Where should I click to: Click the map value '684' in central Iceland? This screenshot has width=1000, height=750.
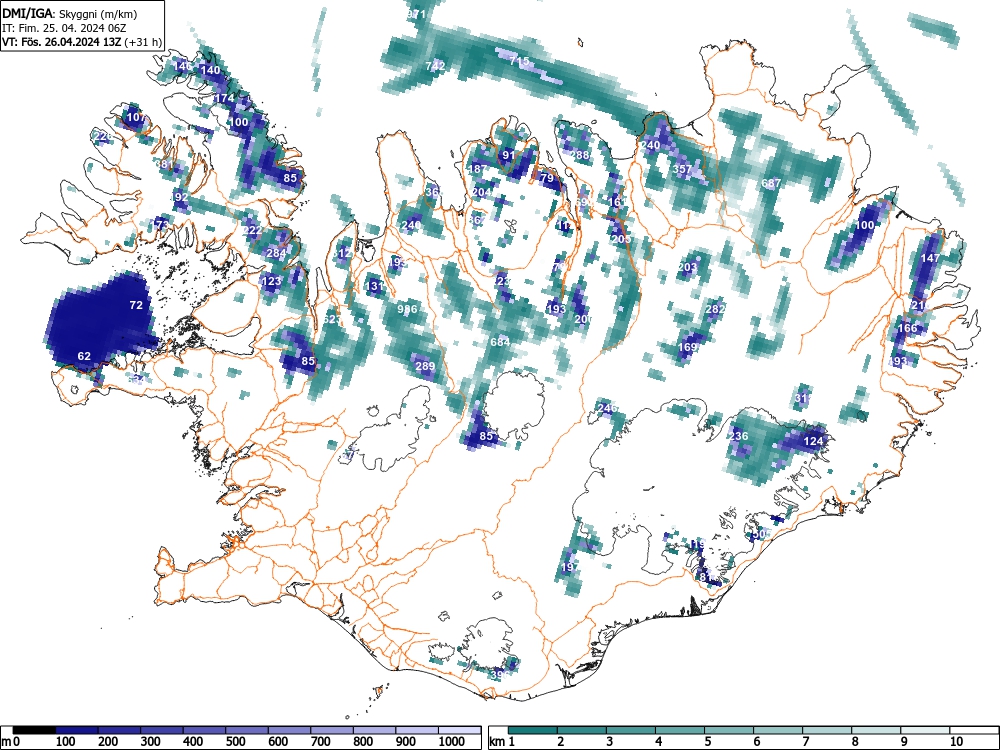coord(500,342)
